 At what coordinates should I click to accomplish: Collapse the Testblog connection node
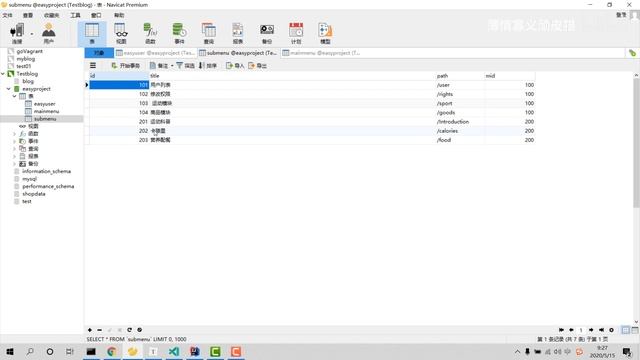(3, 73)
